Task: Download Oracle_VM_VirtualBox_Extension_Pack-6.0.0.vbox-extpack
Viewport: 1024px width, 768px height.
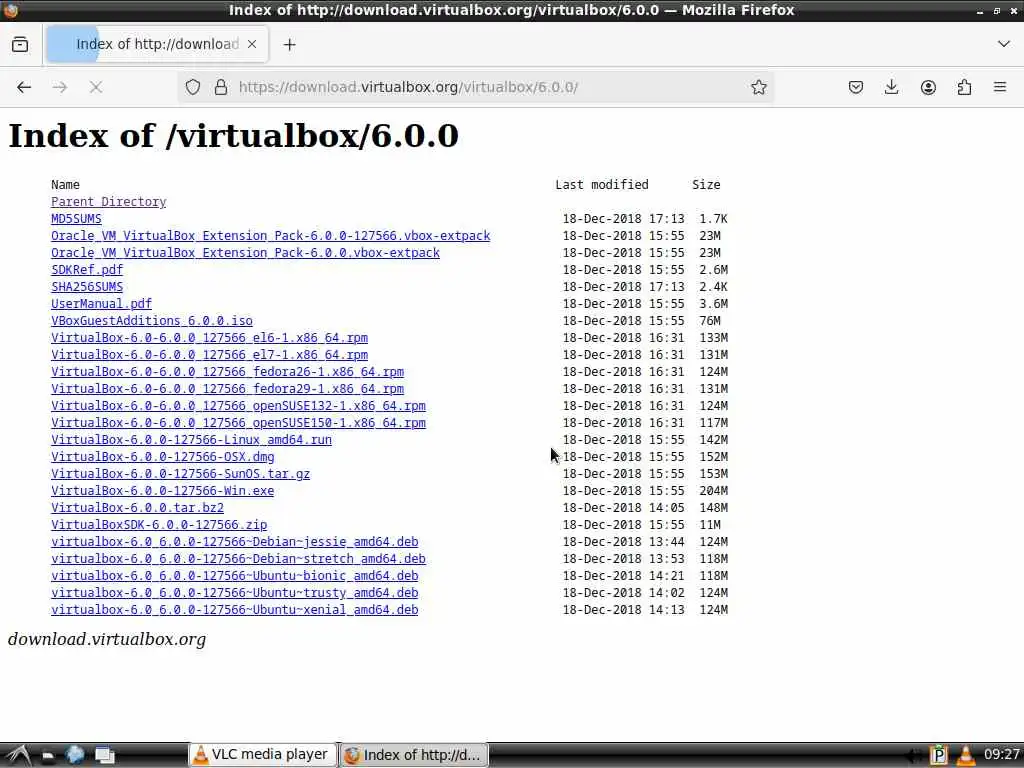Action: coord(246,253)
